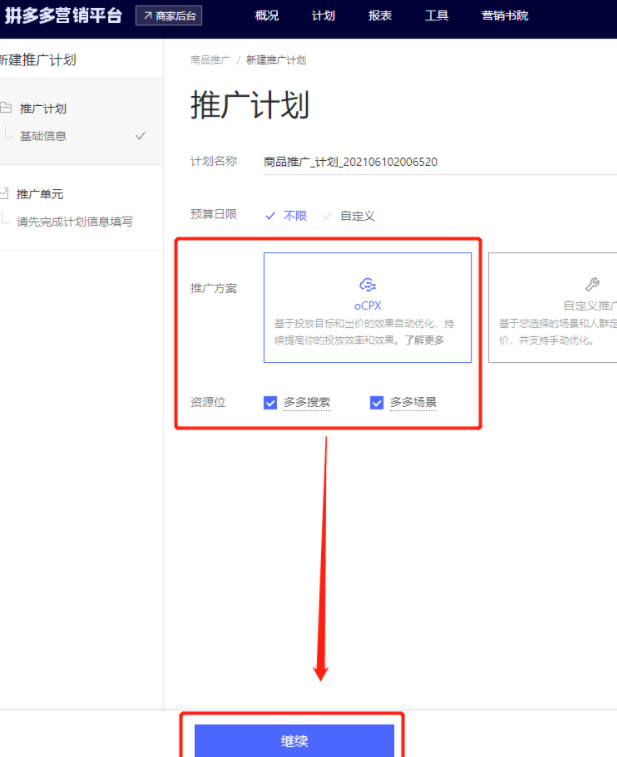The image size is (617, 757).
Task: Select 不限 budget option
Action: pyautogui.click(x=286, y=216)
